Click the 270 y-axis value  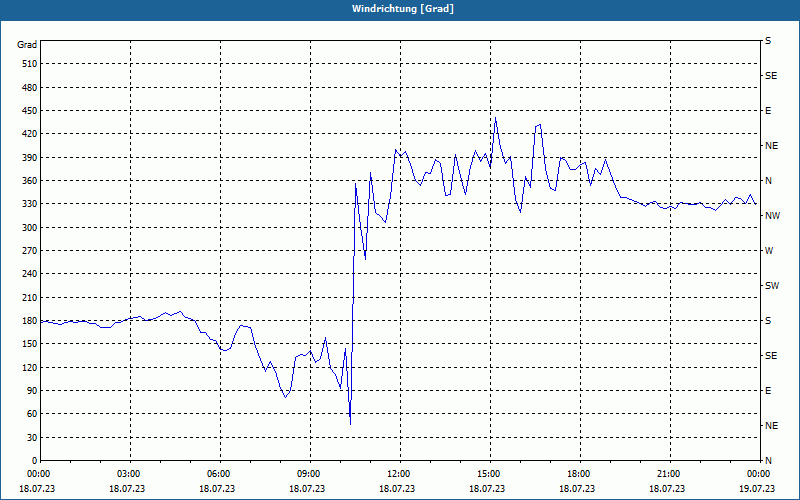pos(30,251)
